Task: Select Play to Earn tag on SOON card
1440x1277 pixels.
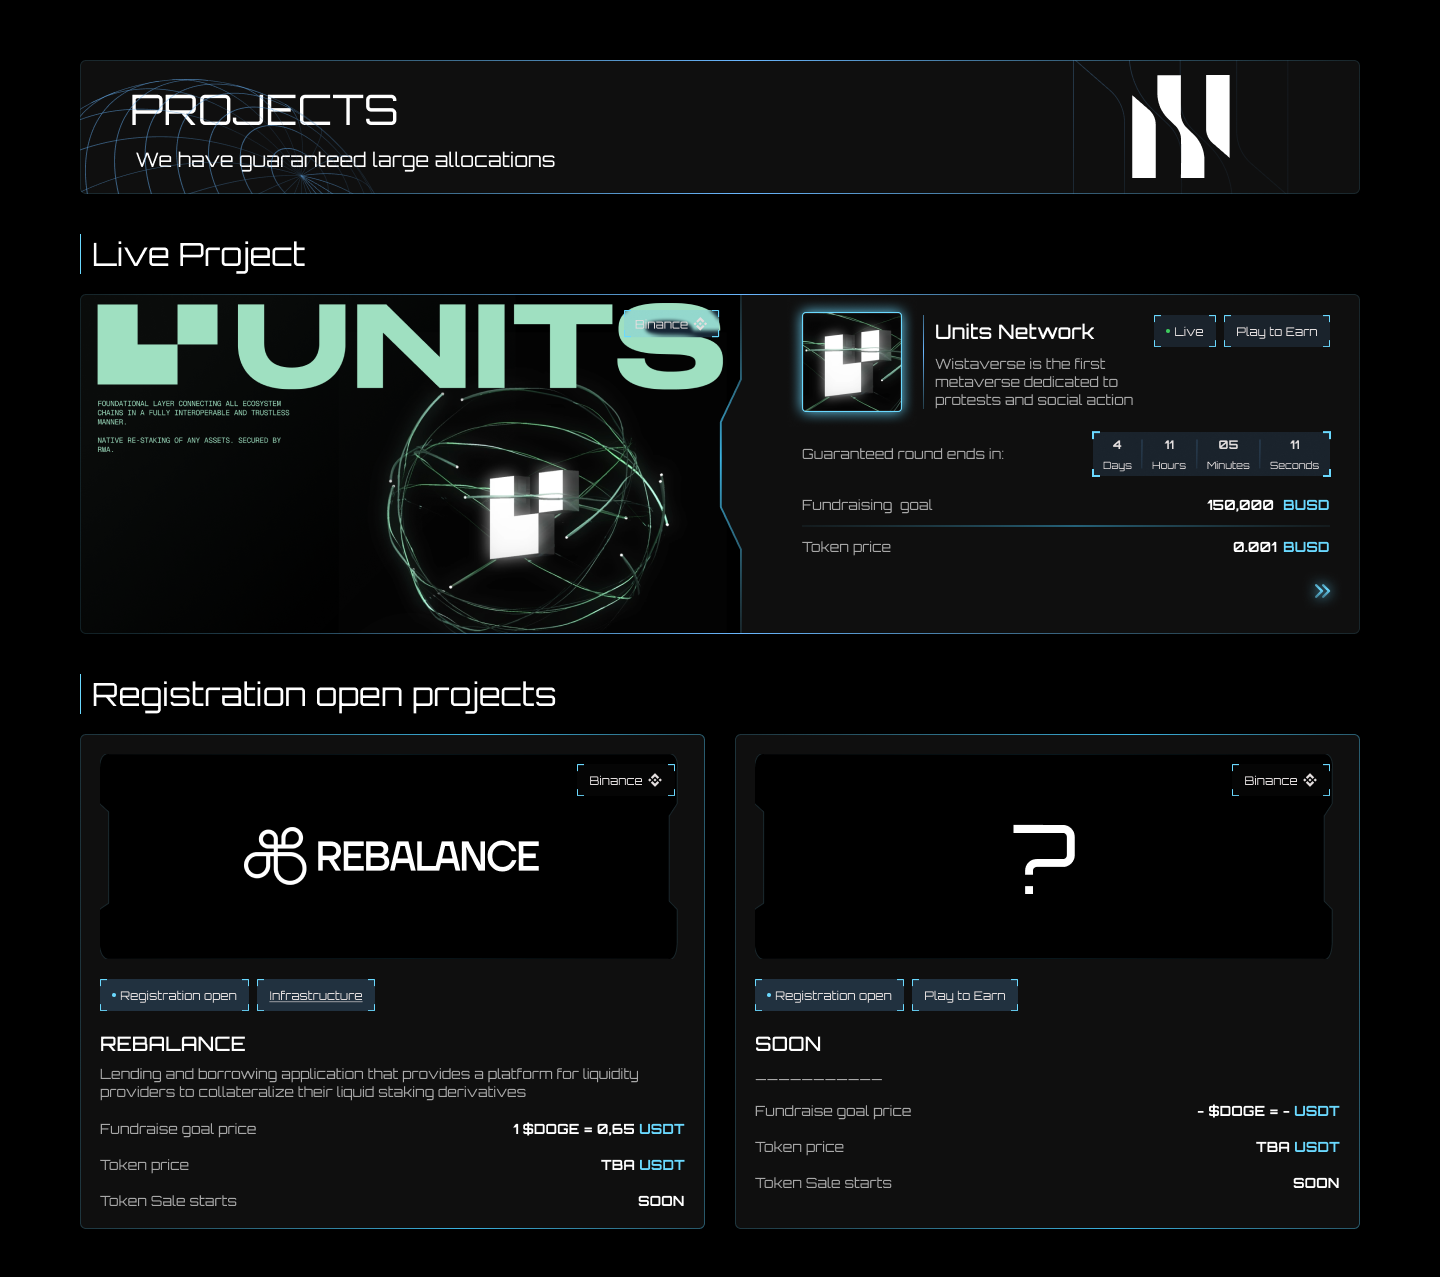Action: [x=965, y=995]
